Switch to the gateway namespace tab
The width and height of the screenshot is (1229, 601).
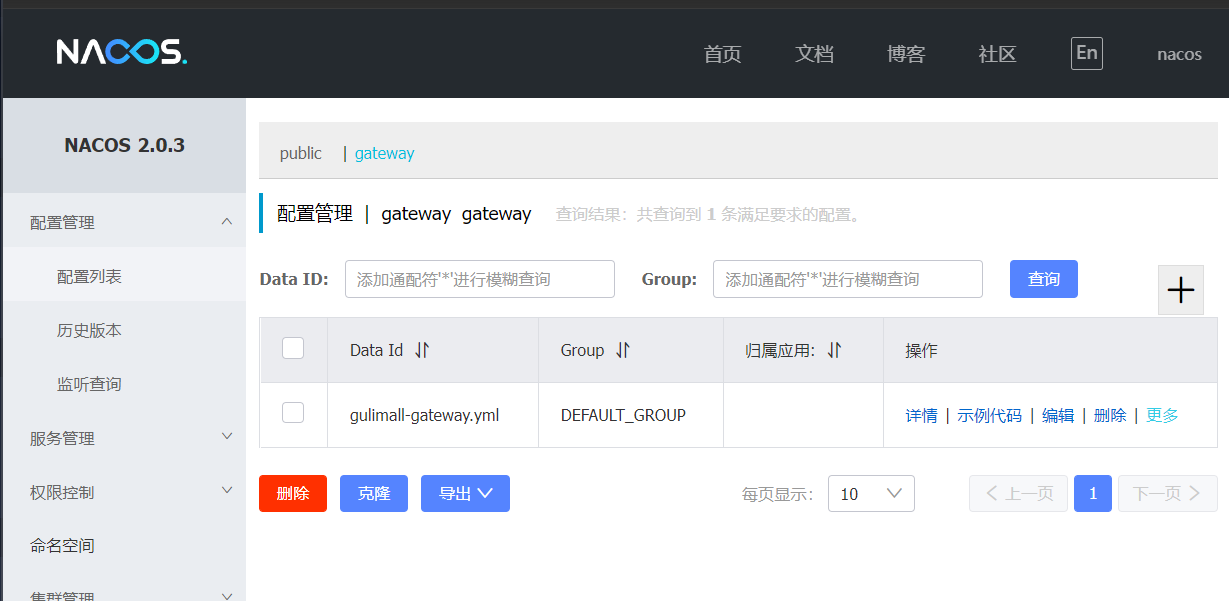384,153
